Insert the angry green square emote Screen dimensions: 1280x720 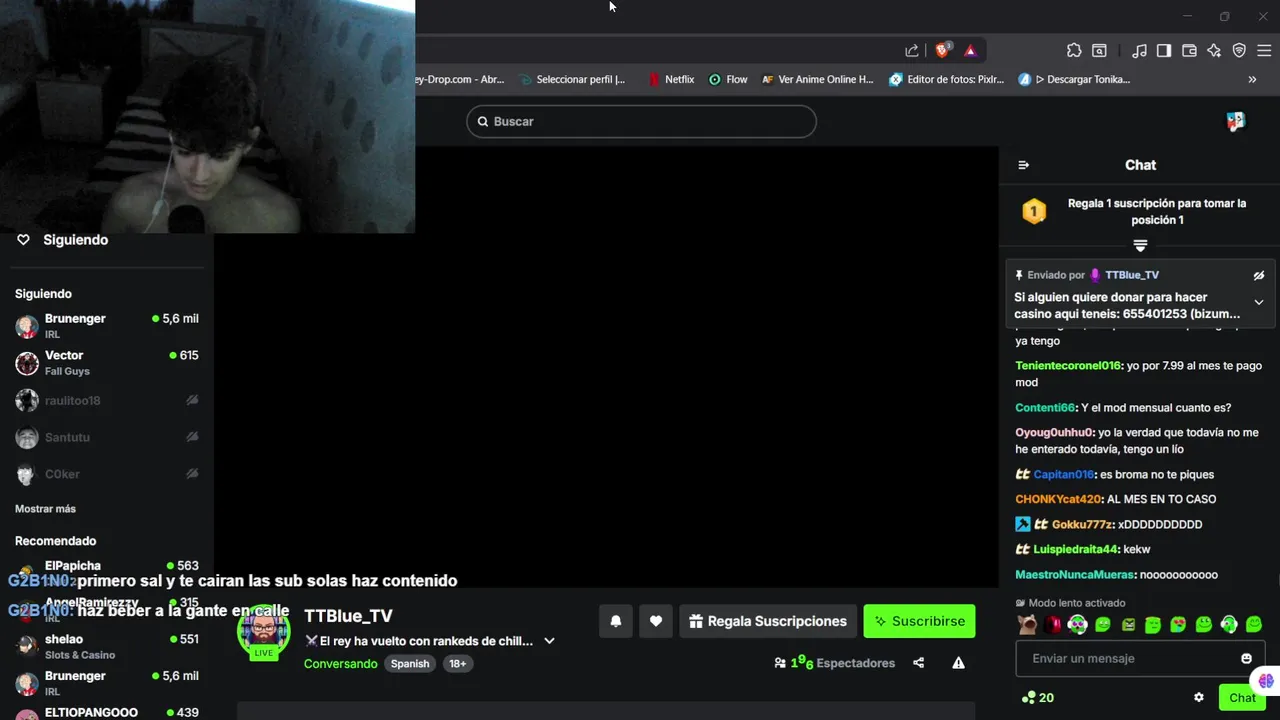pos(1128,624)
